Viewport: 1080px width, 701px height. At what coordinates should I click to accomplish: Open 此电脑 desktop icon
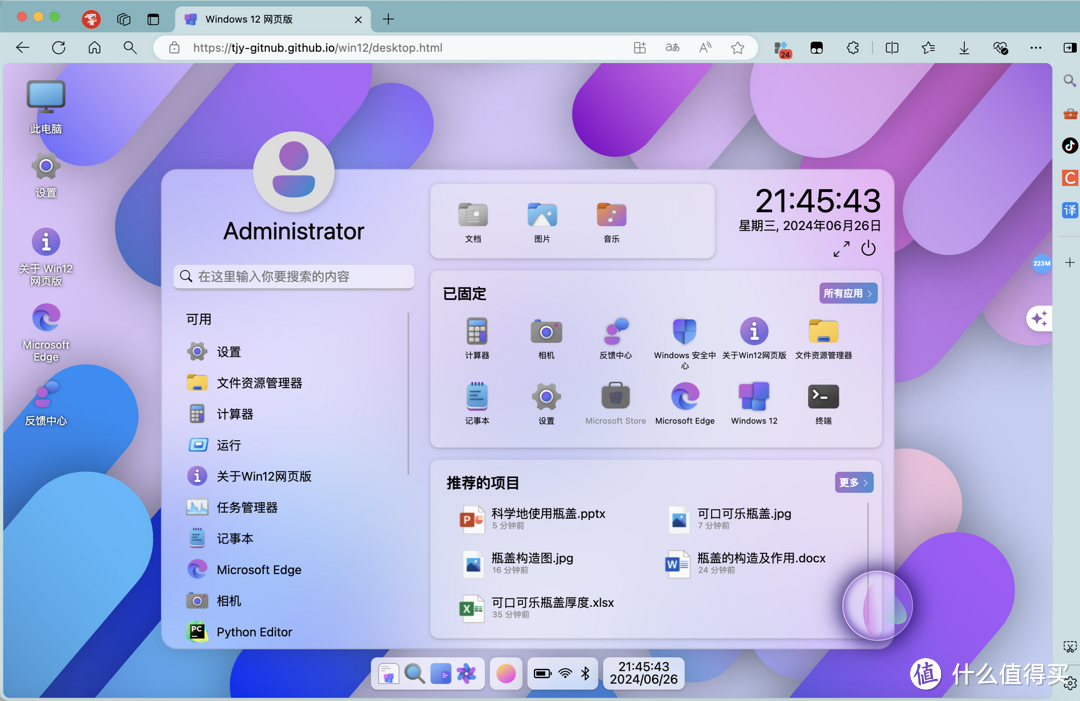[46, 107]
